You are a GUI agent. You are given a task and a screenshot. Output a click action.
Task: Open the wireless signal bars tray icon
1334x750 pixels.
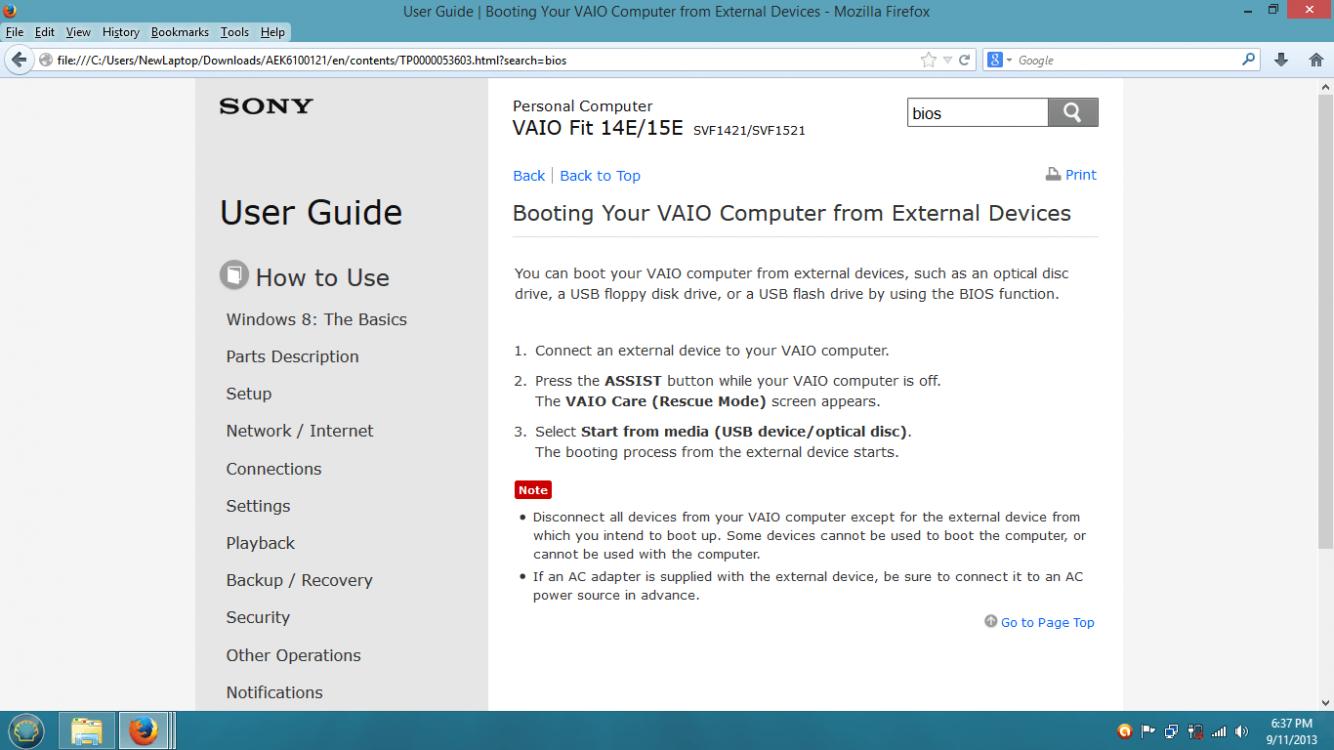click(x=1218, y=732)
